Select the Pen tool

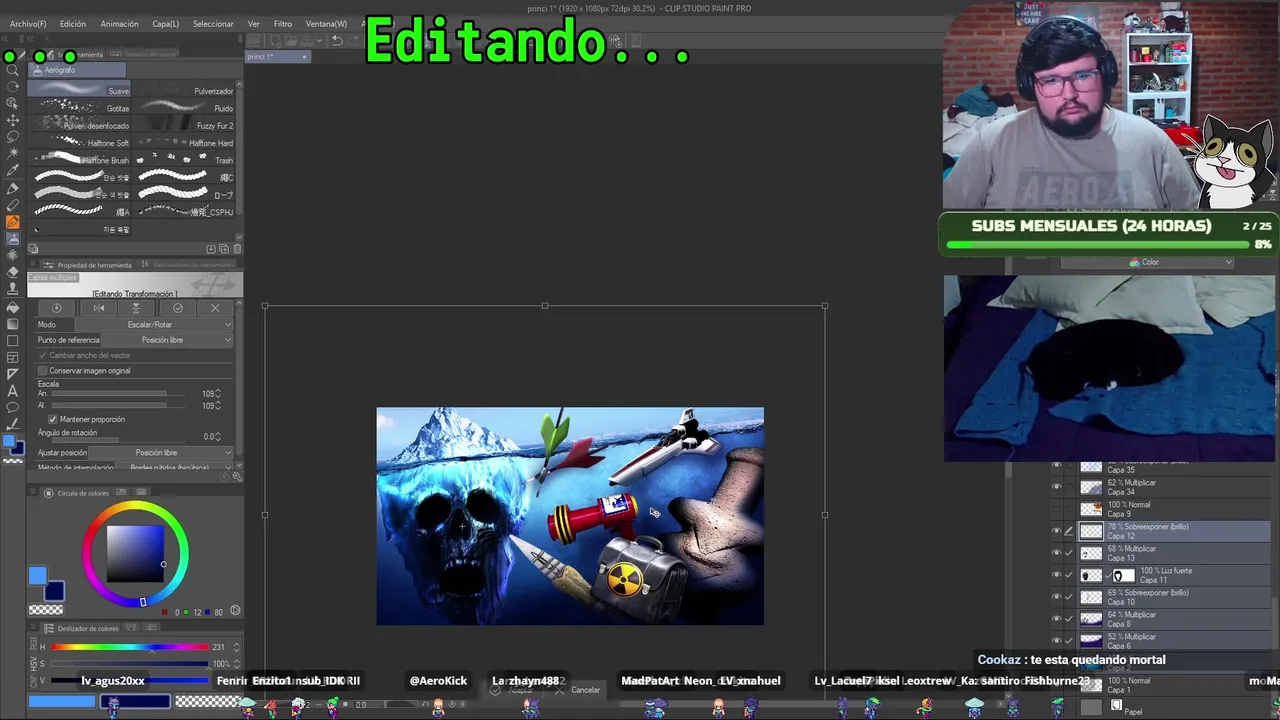coord(13,188)
